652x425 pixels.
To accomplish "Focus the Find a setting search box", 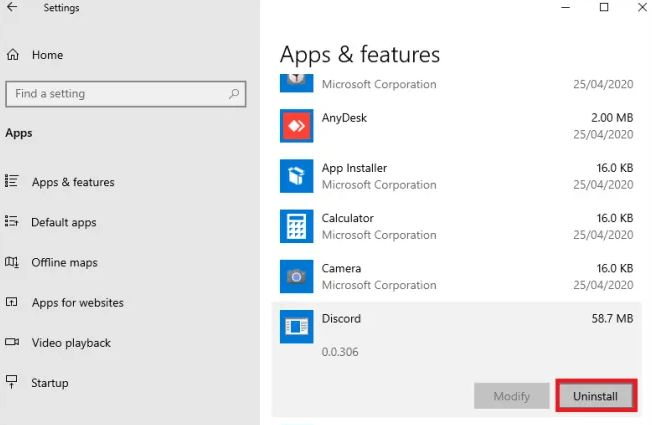I will pyautogui.click(x=126, y=94).
